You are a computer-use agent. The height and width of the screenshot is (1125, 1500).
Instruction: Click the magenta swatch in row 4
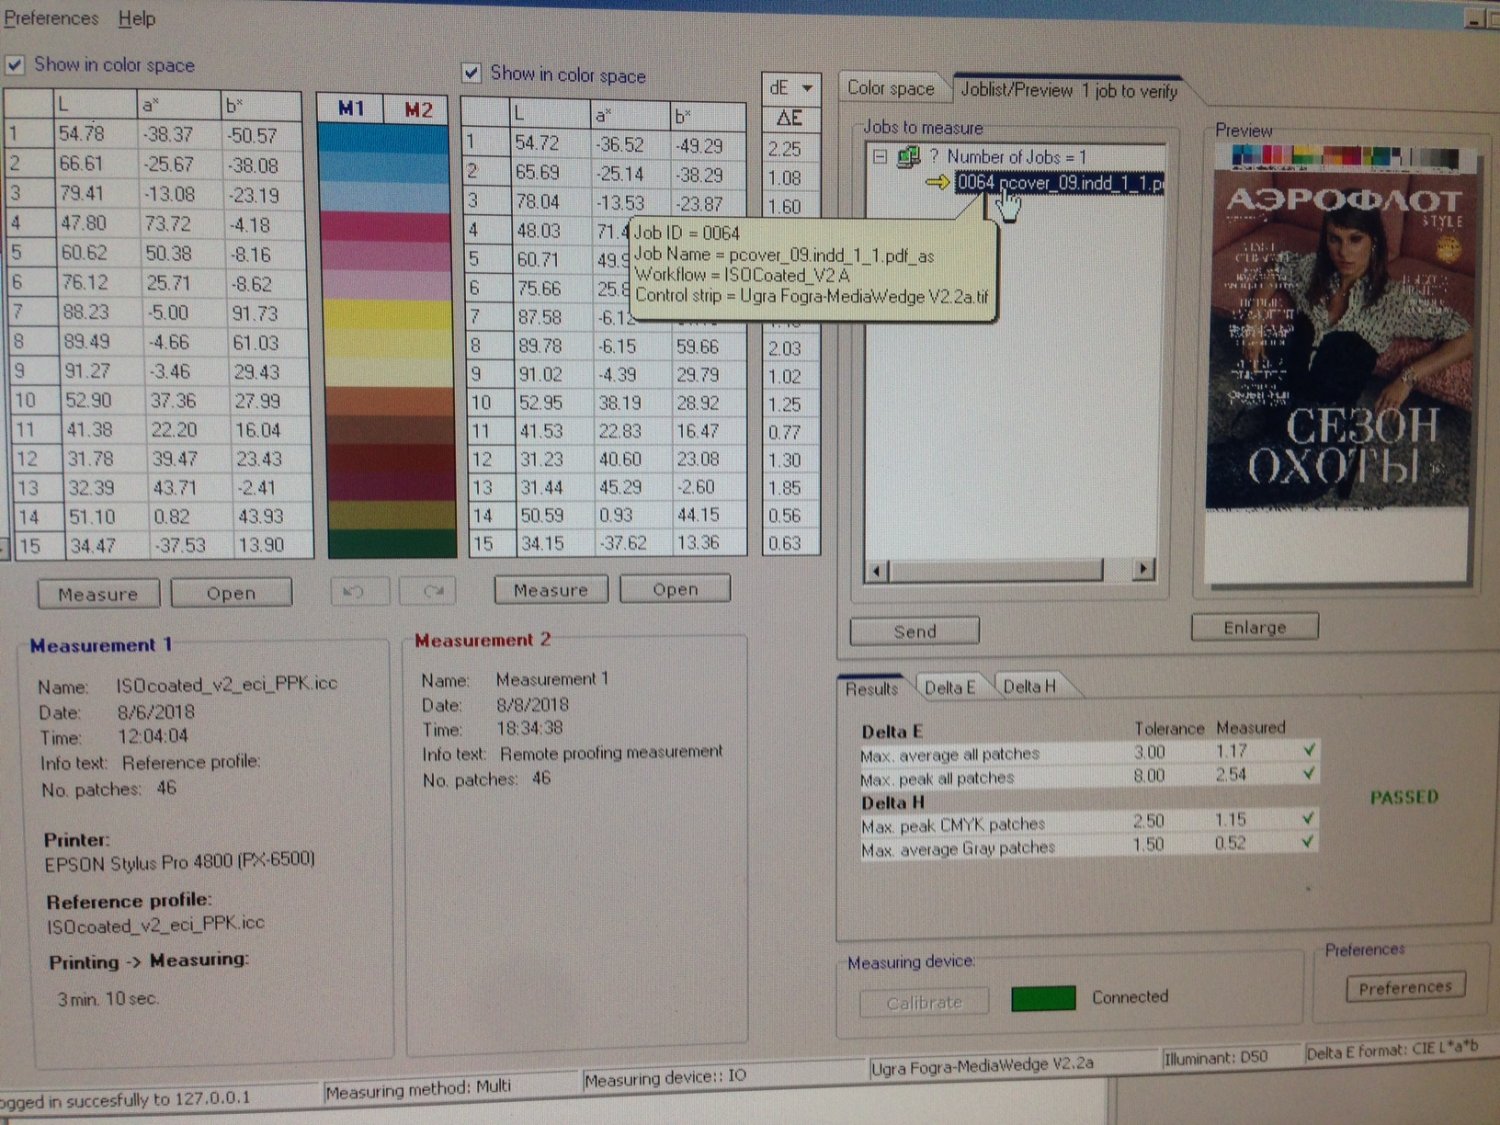[x=387, y=226]
